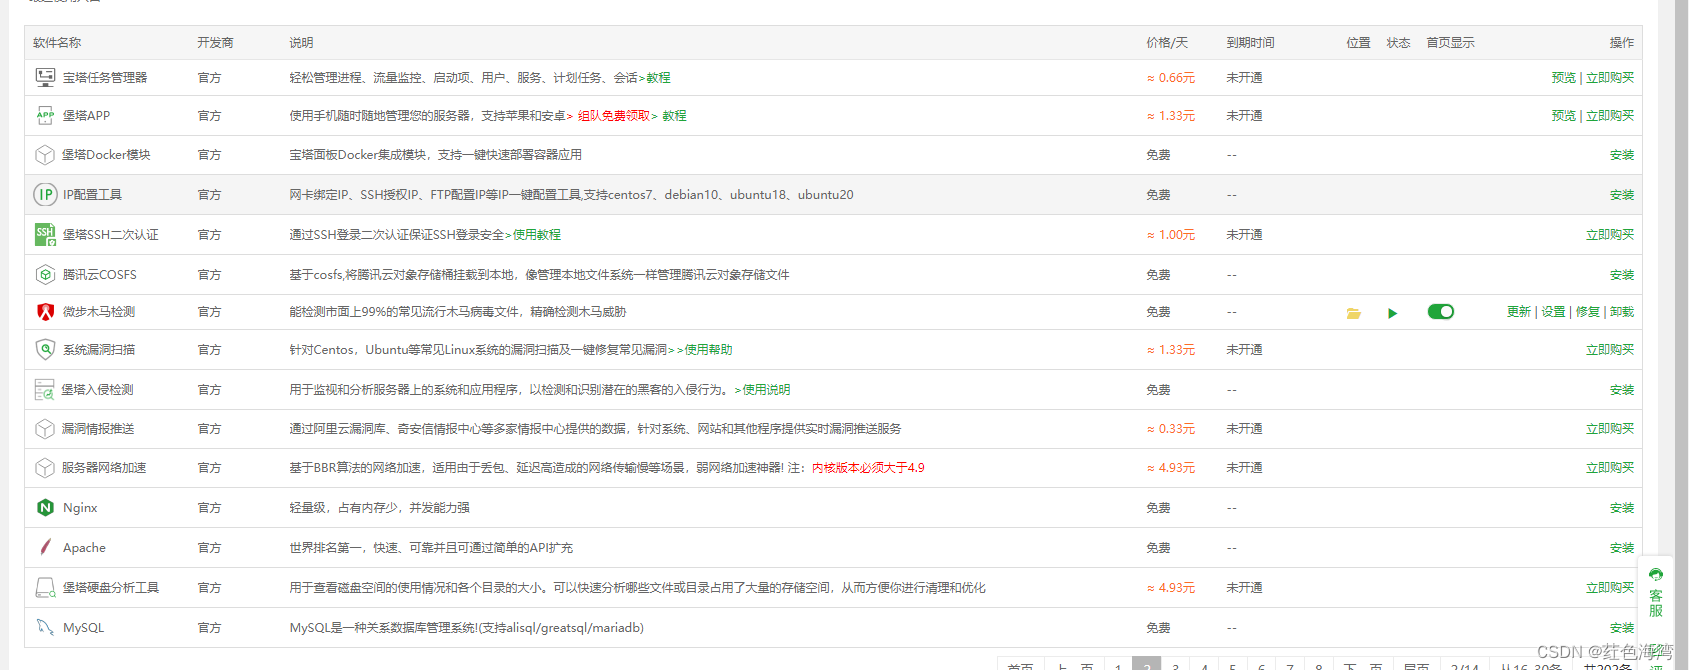Click 立即购买 for 漏洞情报推送
Image resolution: width=1689 pixels, height=670 pixels.
tap(1610, 429)
